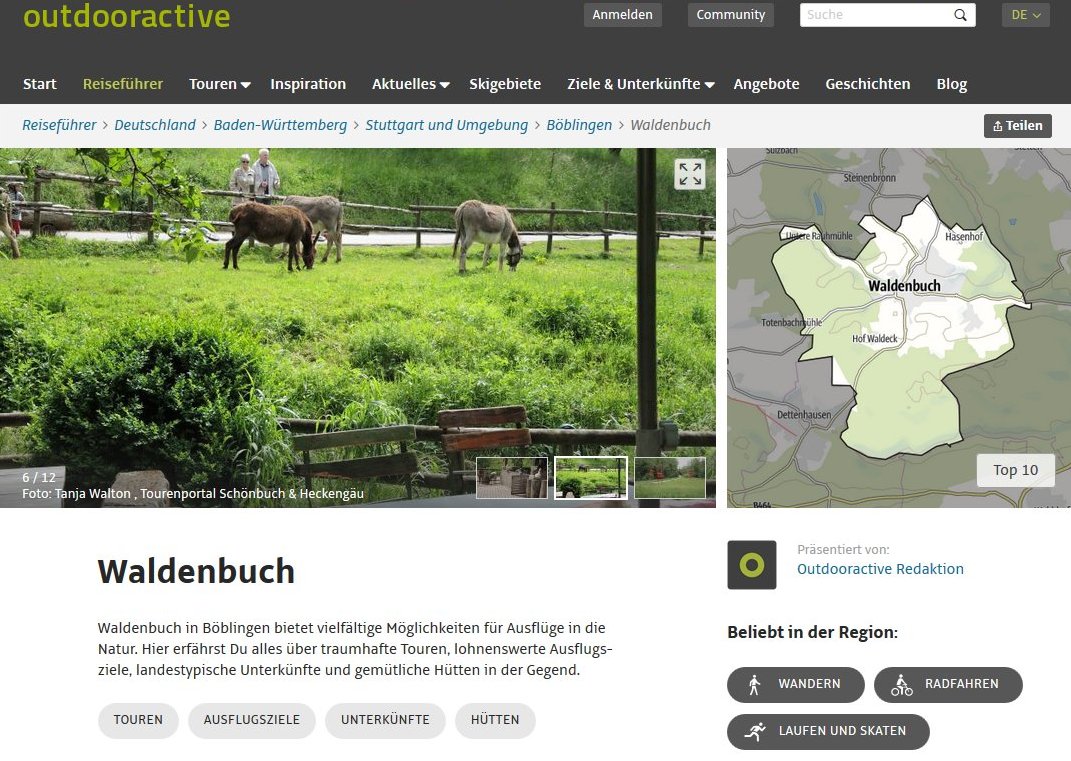Screen dimensions: 1071x761
Task: Go to the outdooractive home logo
Action: pos(126,16)
